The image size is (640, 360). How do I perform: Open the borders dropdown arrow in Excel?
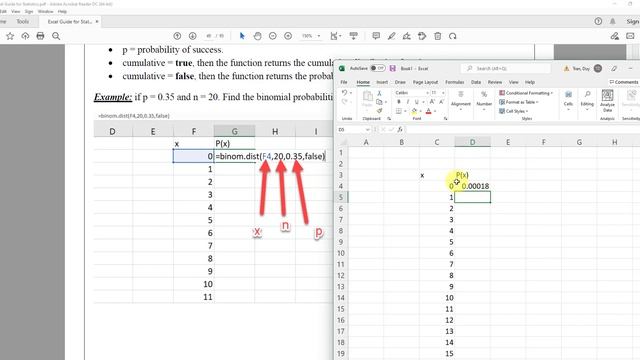click(405, 111)
